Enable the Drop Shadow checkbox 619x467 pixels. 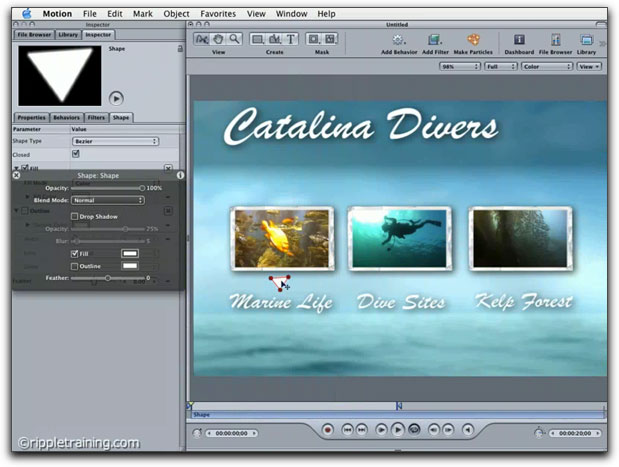[75, 216]
